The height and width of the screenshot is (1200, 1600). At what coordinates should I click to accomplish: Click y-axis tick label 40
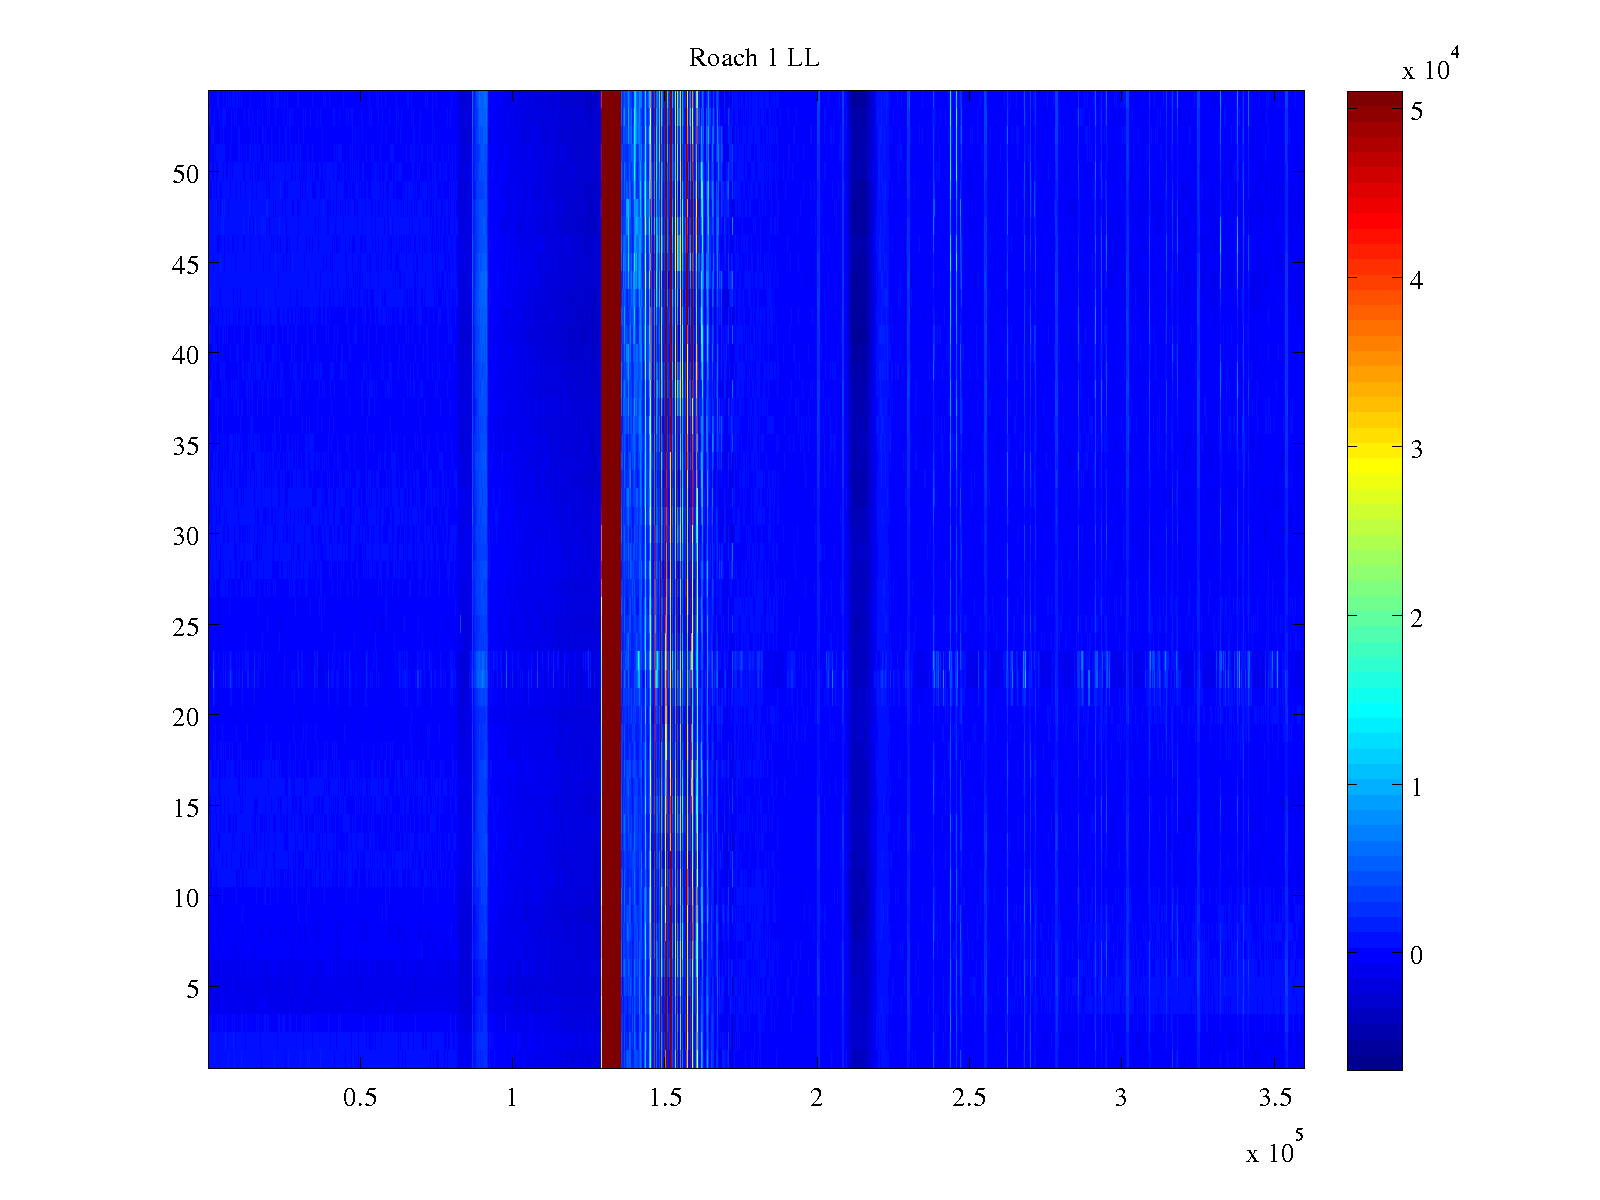(186, 354)
